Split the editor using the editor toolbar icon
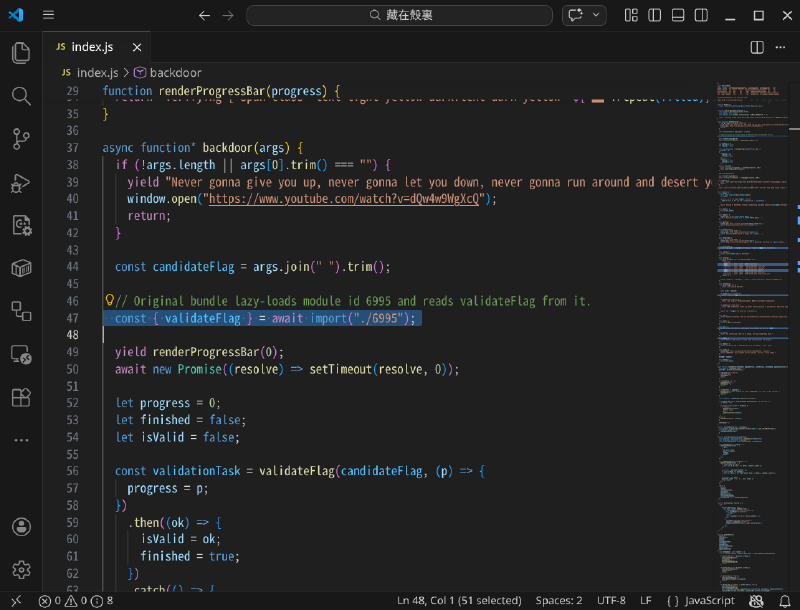The image size is (800, 610). coord(756,47)
